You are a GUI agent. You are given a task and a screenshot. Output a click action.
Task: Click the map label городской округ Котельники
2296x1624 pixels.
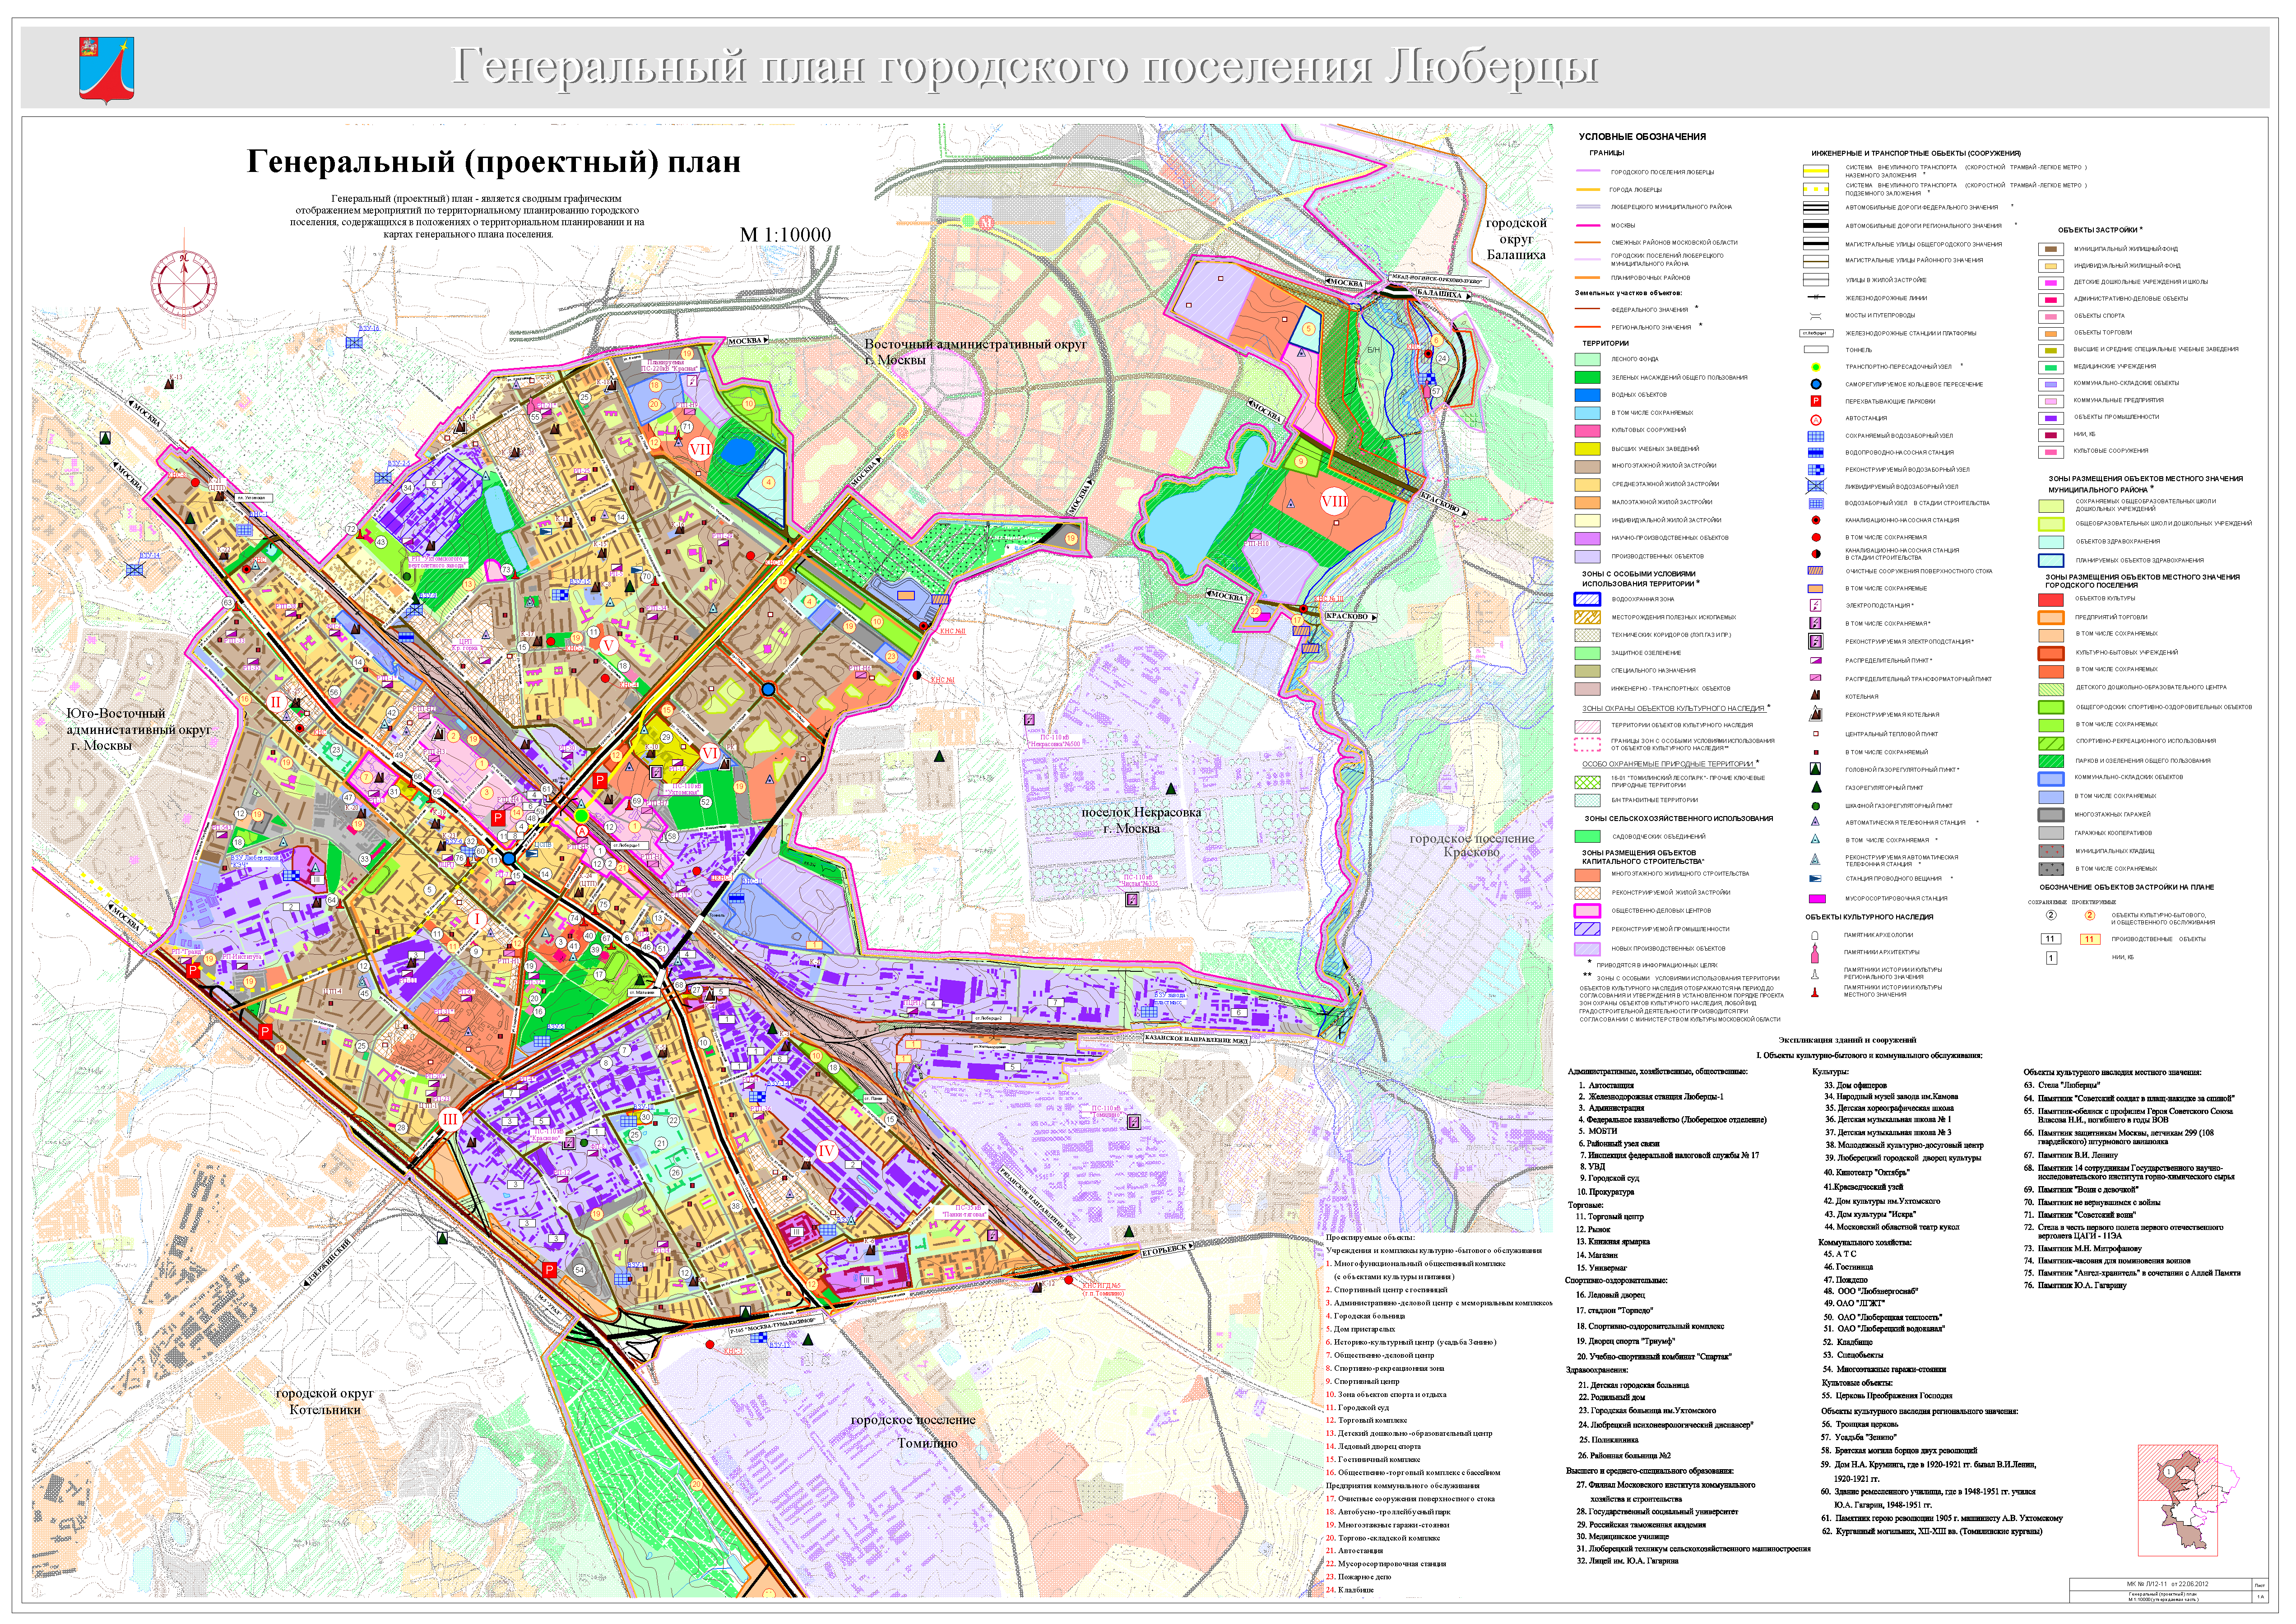[x=325, y=1401]
